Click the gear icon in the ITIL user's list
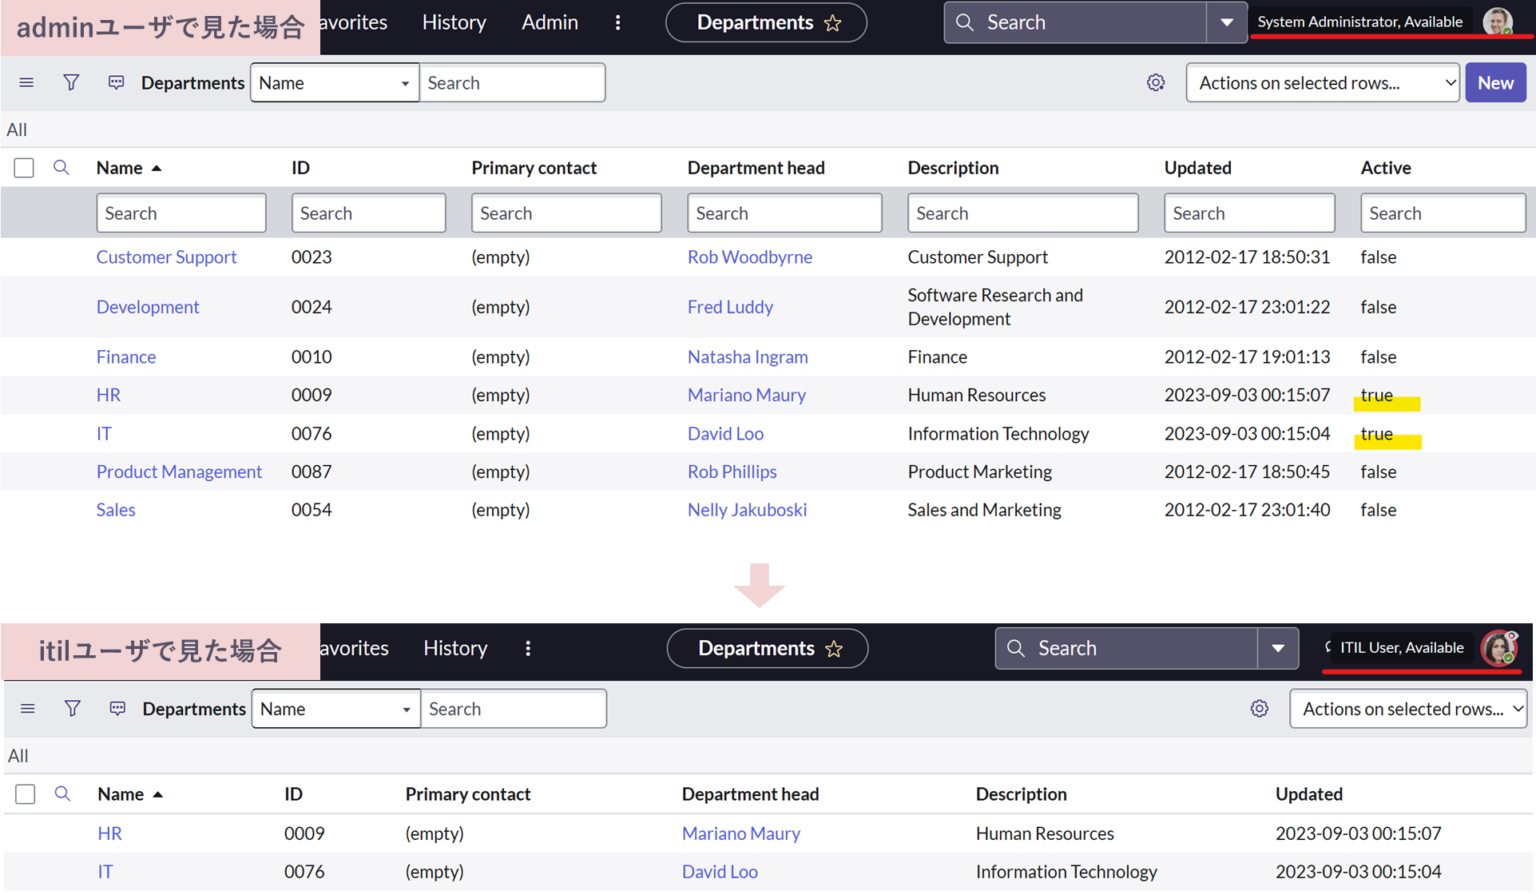1536x895 pixels. (x=1259, y=708)
